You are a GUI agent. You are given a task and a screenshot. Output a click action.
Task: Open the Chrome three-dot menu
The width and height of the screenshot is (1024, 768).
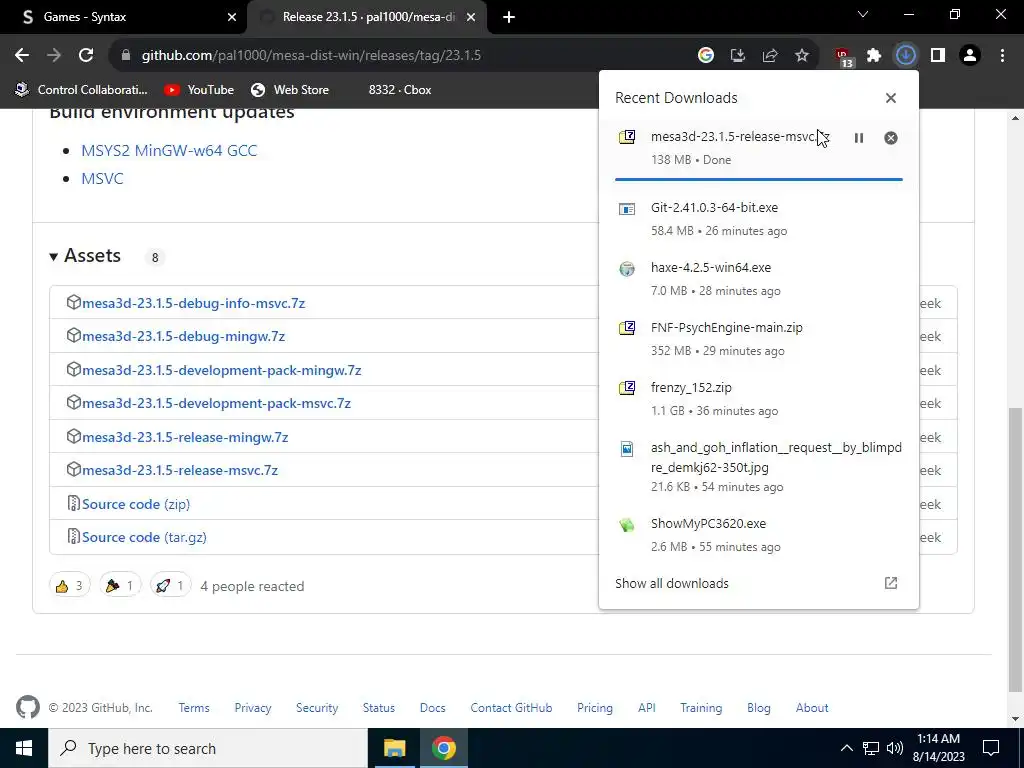point(1002,56)
